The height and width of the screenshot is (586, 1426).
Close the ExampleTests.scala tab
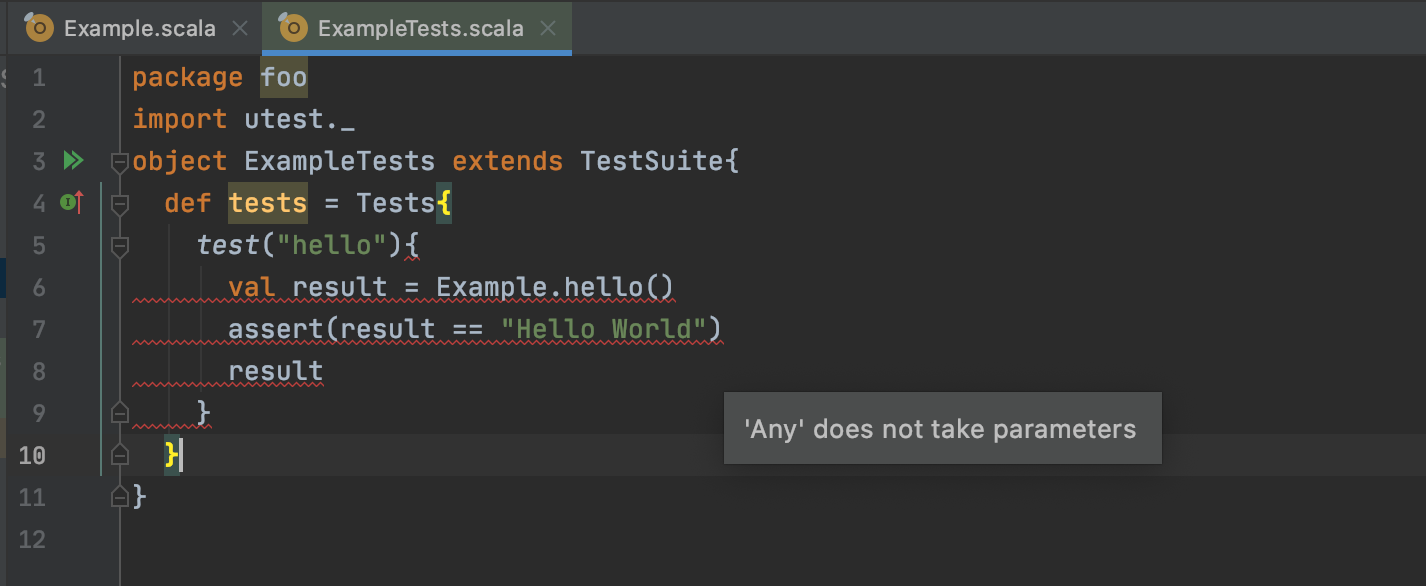(548, 28)
